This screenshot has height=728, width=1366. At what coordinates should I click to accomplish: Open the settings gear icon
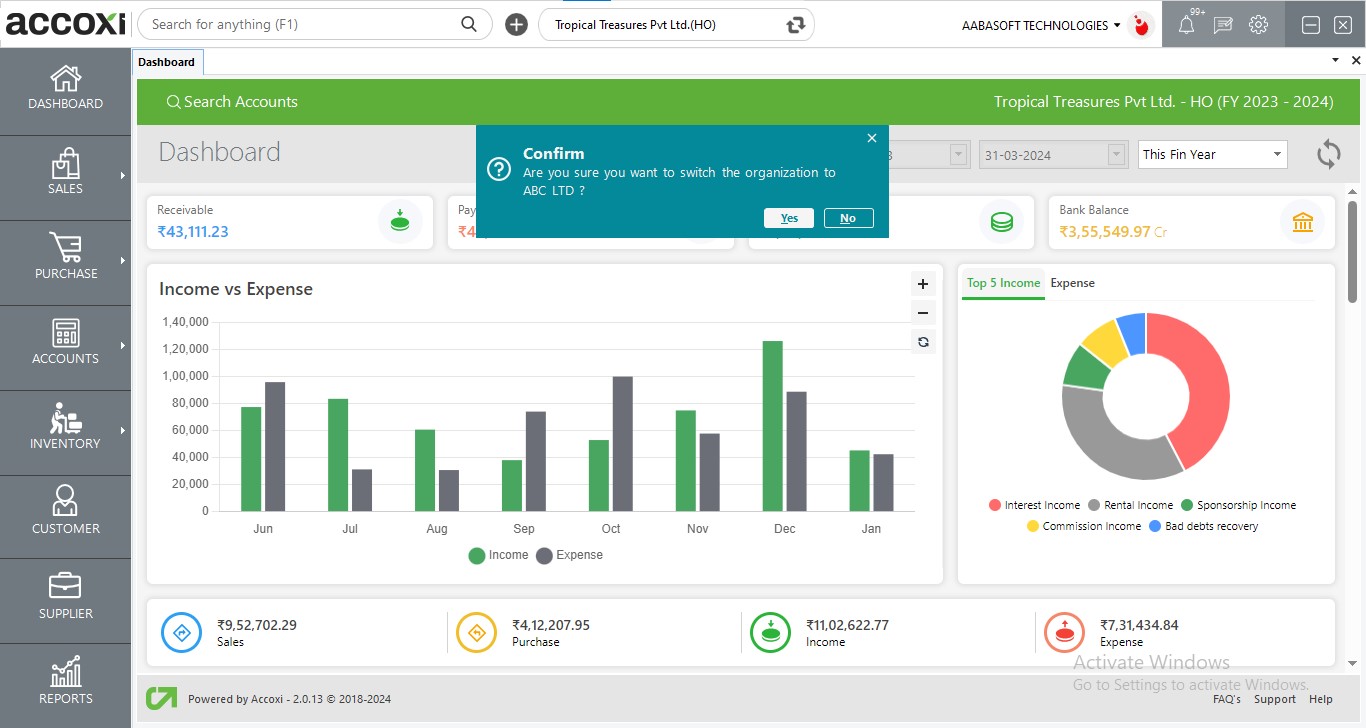tap(1258, 25)
